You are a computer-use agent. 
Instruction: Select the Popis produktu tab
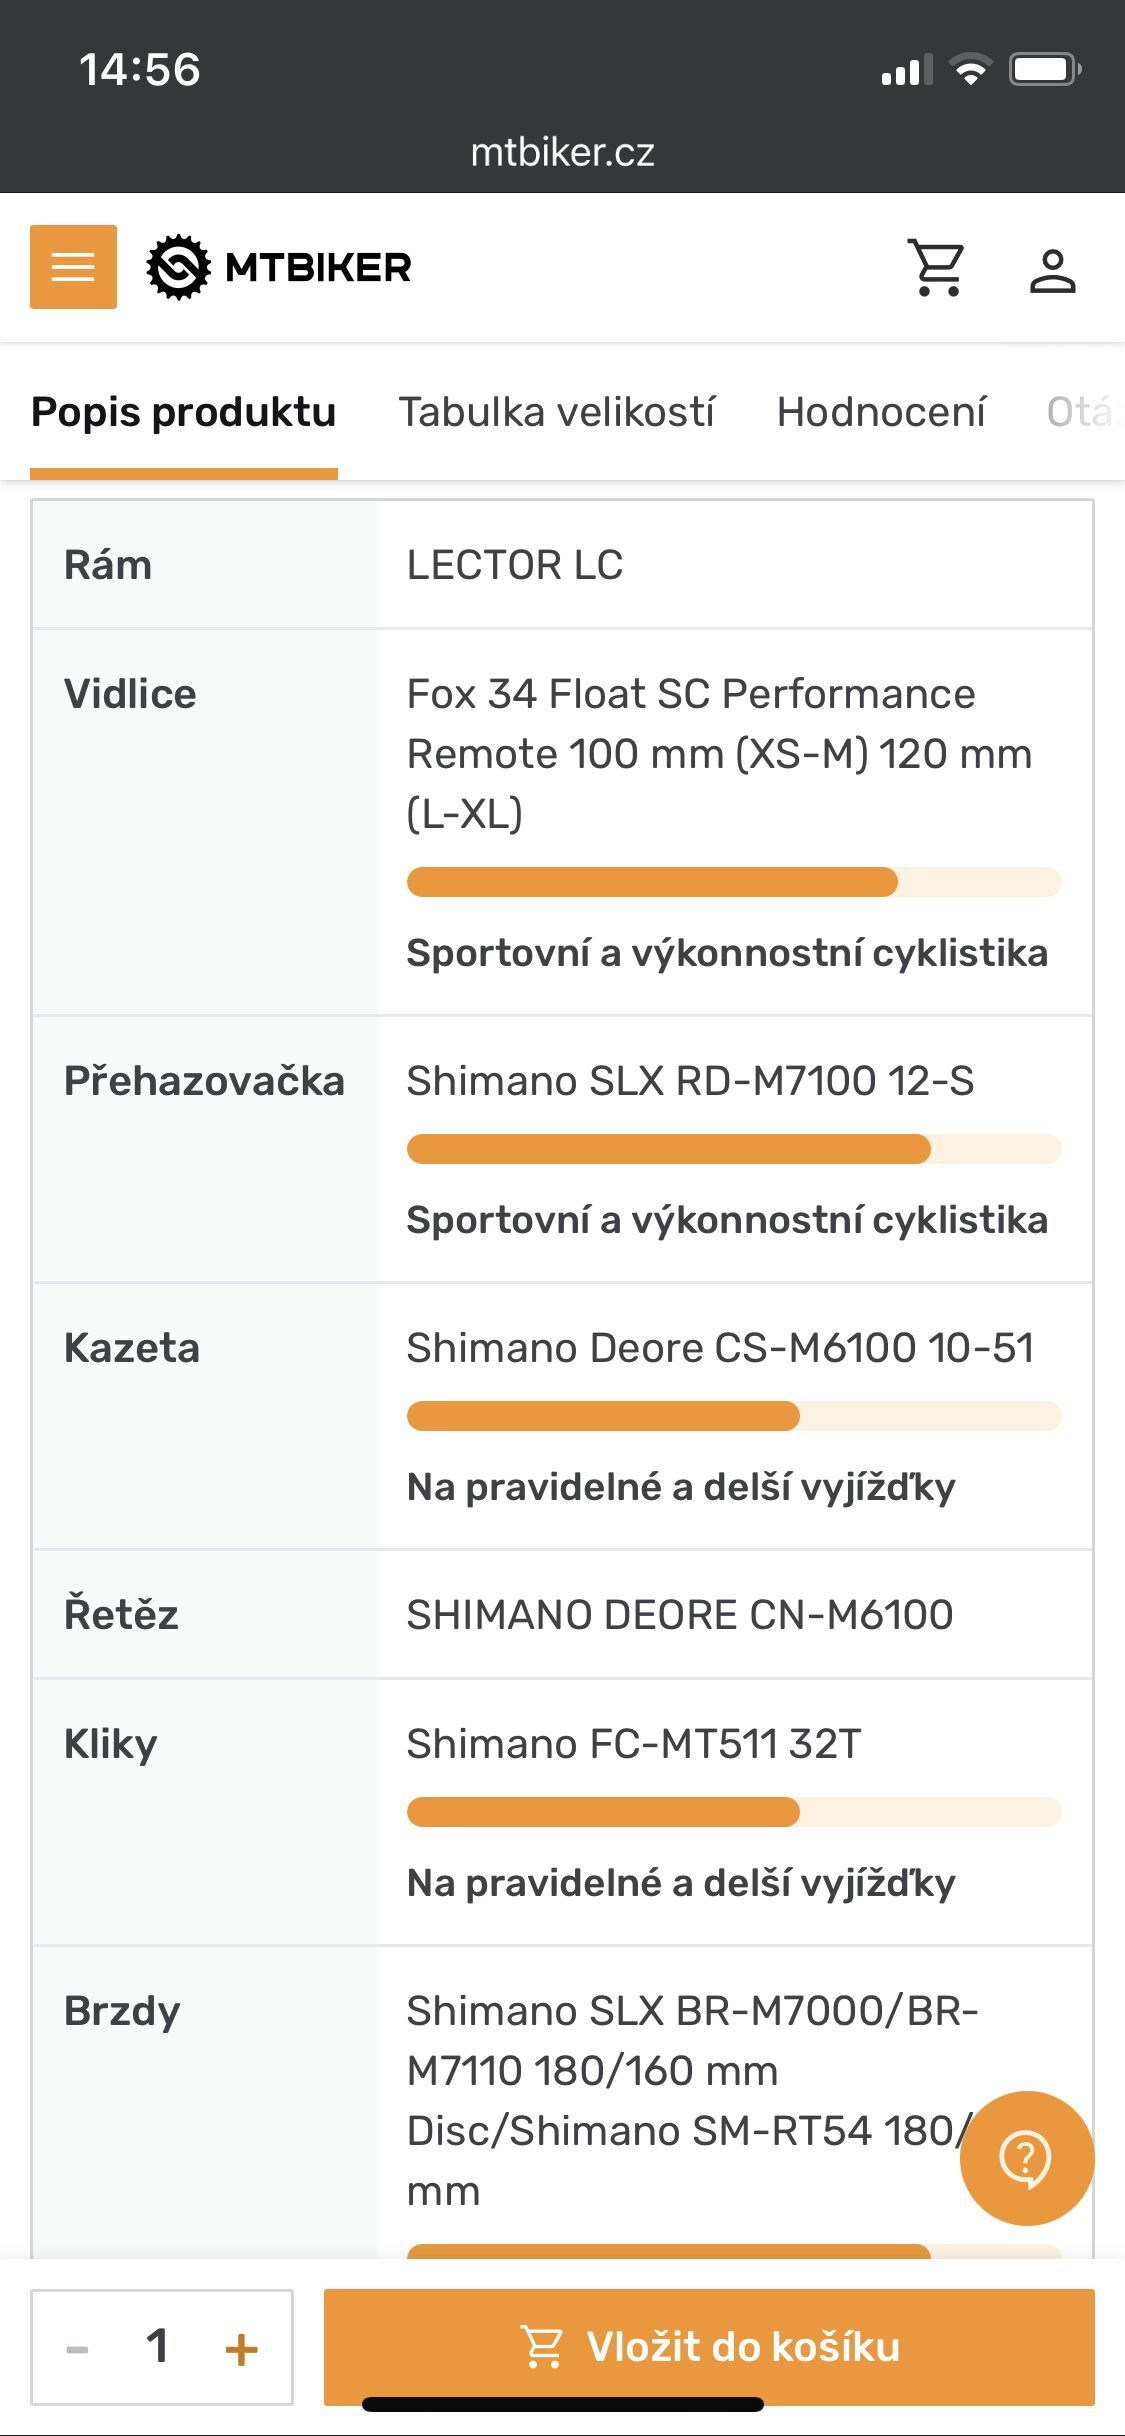(x=184, y=412)
